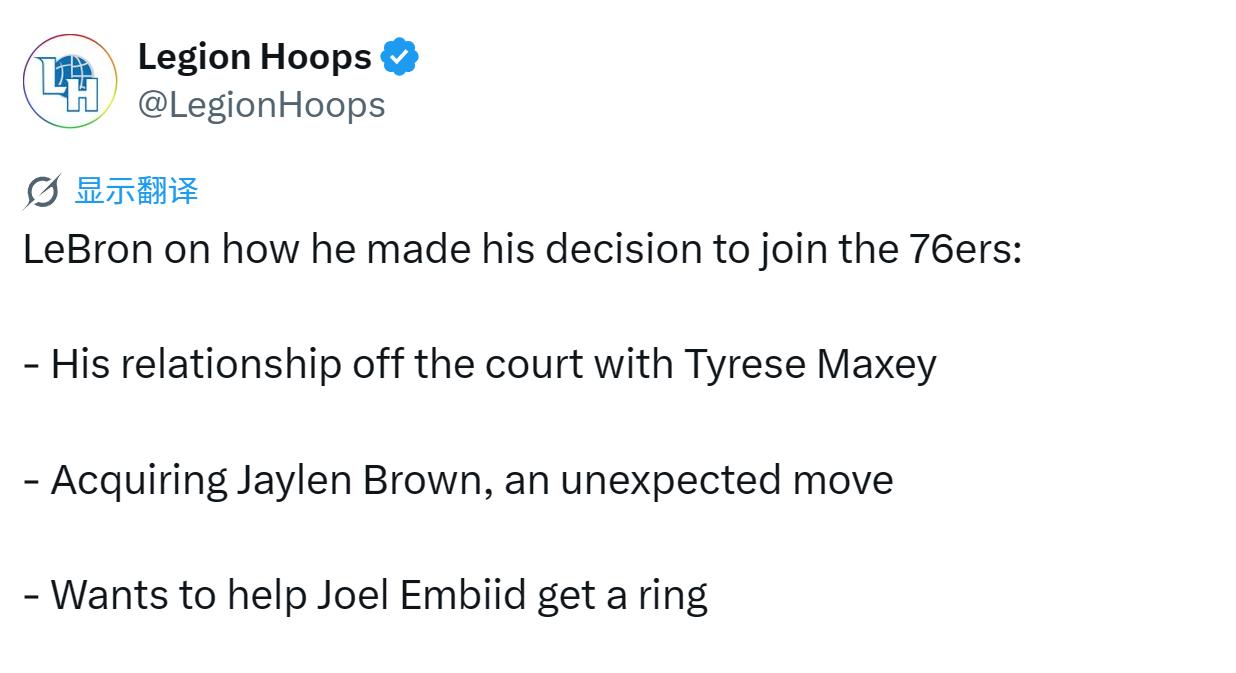1236x673 pixels.
Task: Click the phrase "an unexpected move"
Action: pos(698,481)
